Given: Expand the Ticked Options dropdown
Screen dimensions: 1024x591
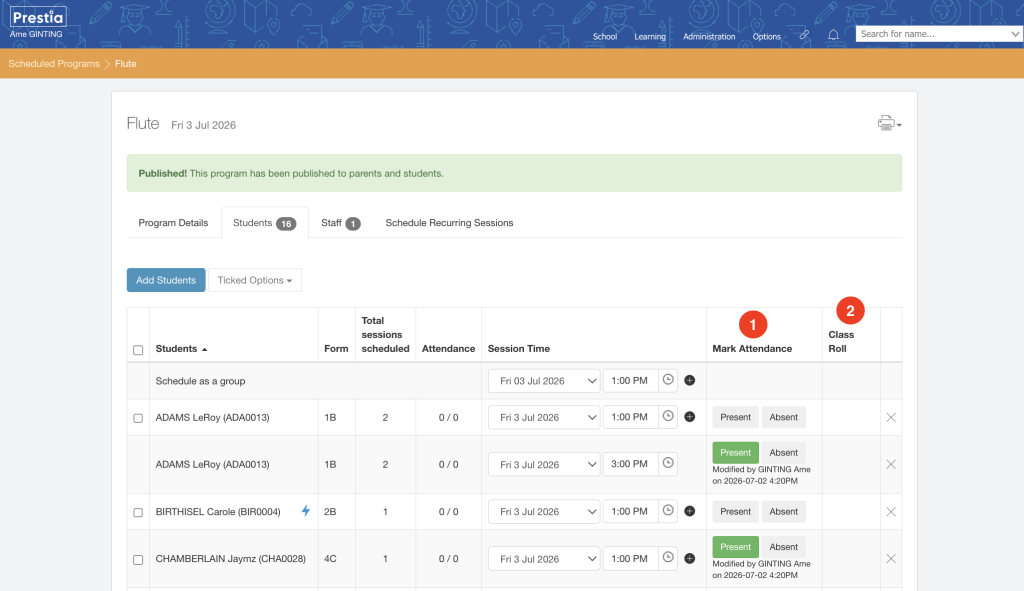Looking at the screenshot, I should click(255, 280).
